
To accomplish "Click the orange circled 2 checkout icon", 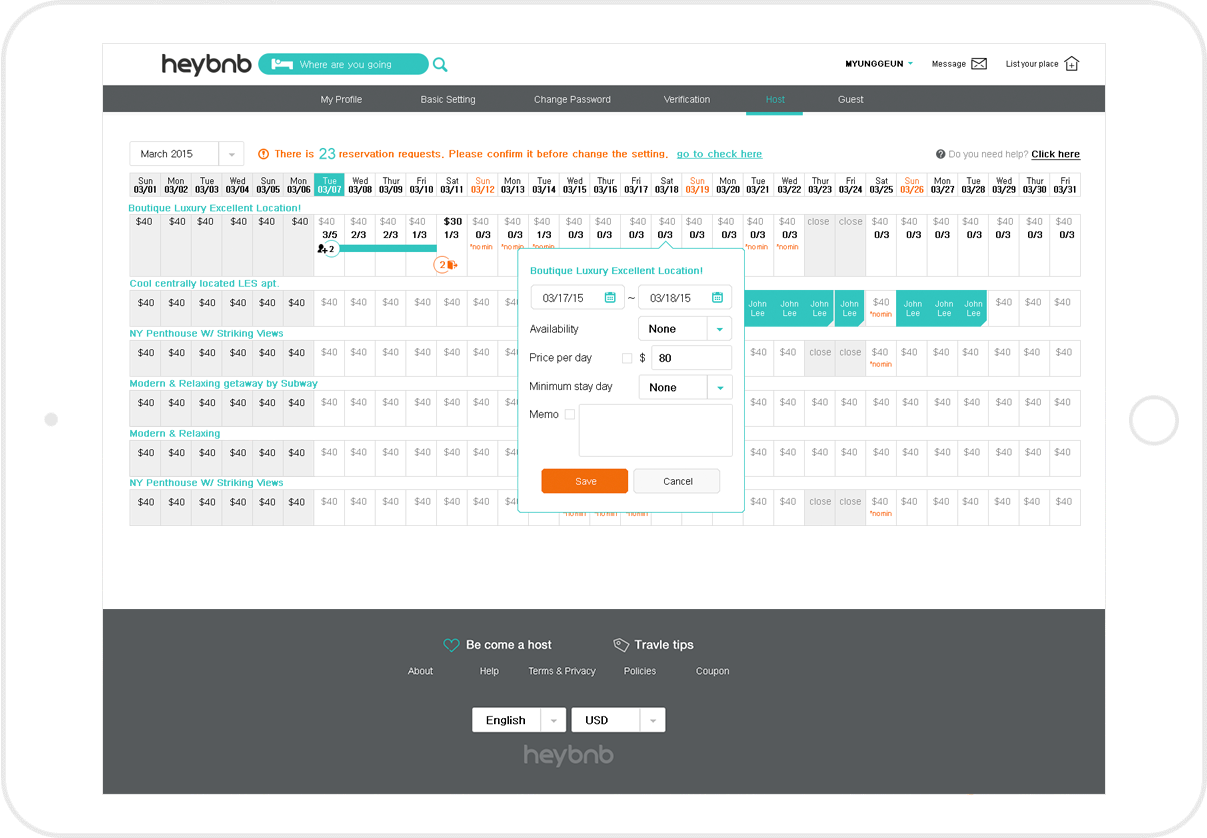I will [x=446, y=265].
